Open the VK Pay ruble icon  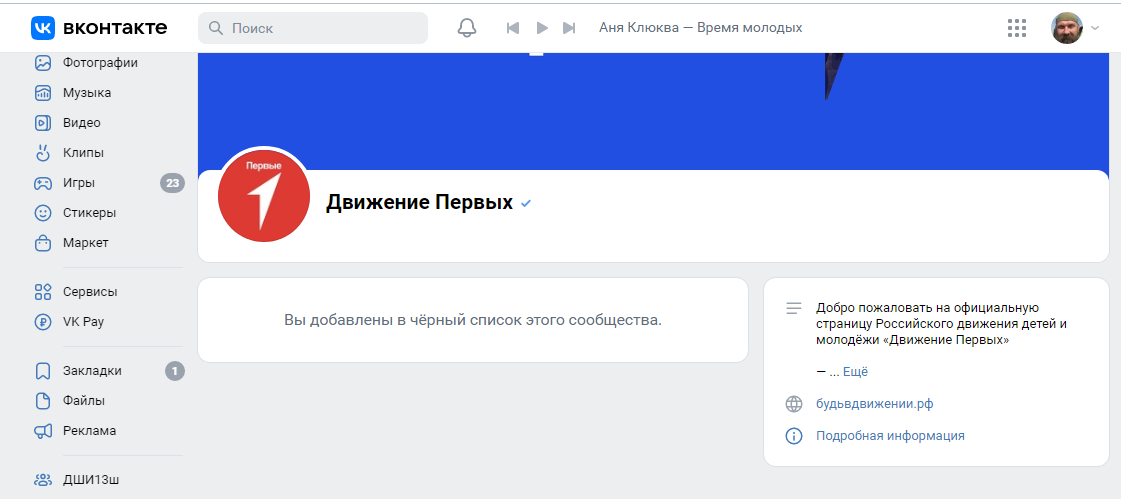pos(43,322)
